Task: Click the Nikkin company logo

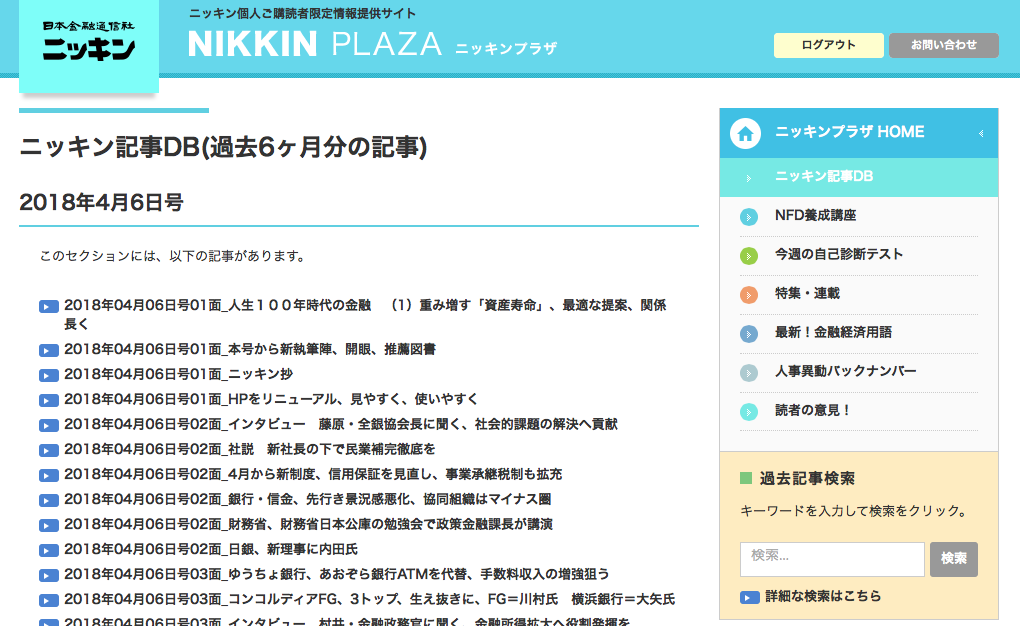Action: click(x=89, y=44)
